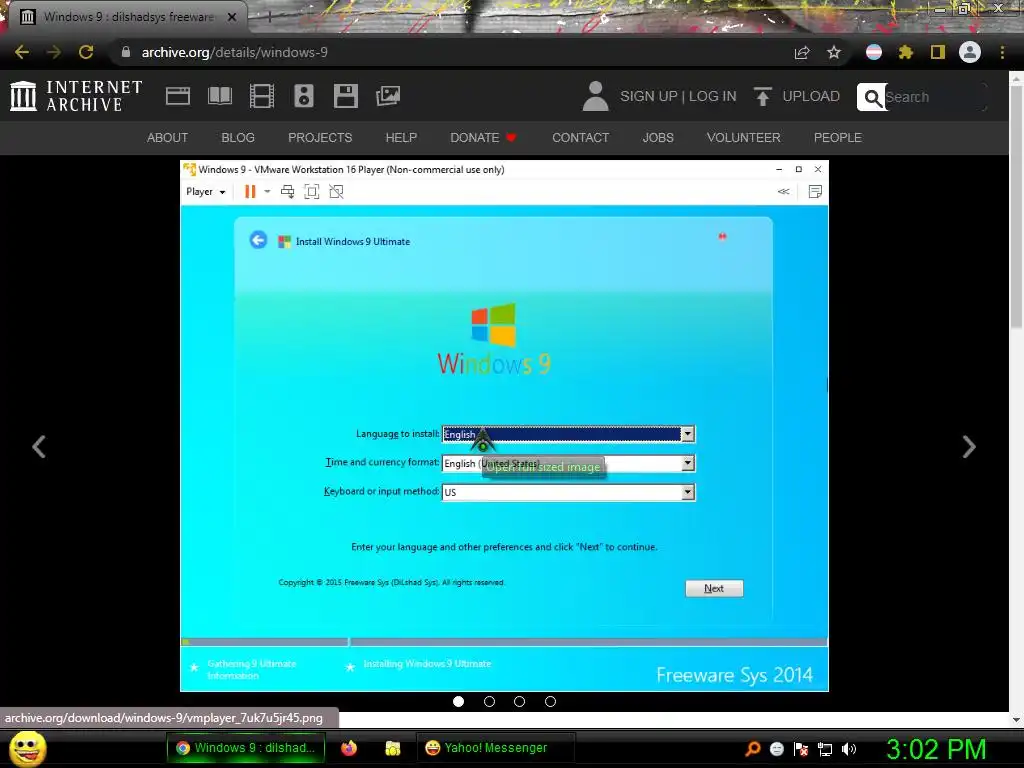The width and height of the screenshot is (1024, 768).
Task: Open the folder icon in the taskbar
Action: pyautogui.click(x=392, y=748)
